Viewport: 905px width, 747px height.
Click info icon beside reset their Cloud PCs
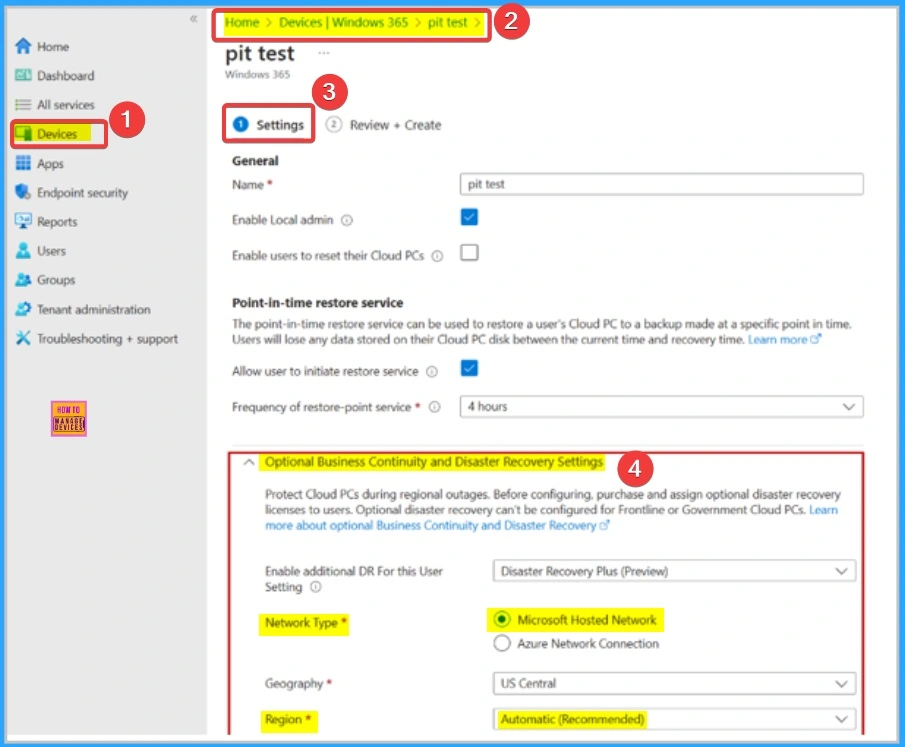(x=437, y=256)
